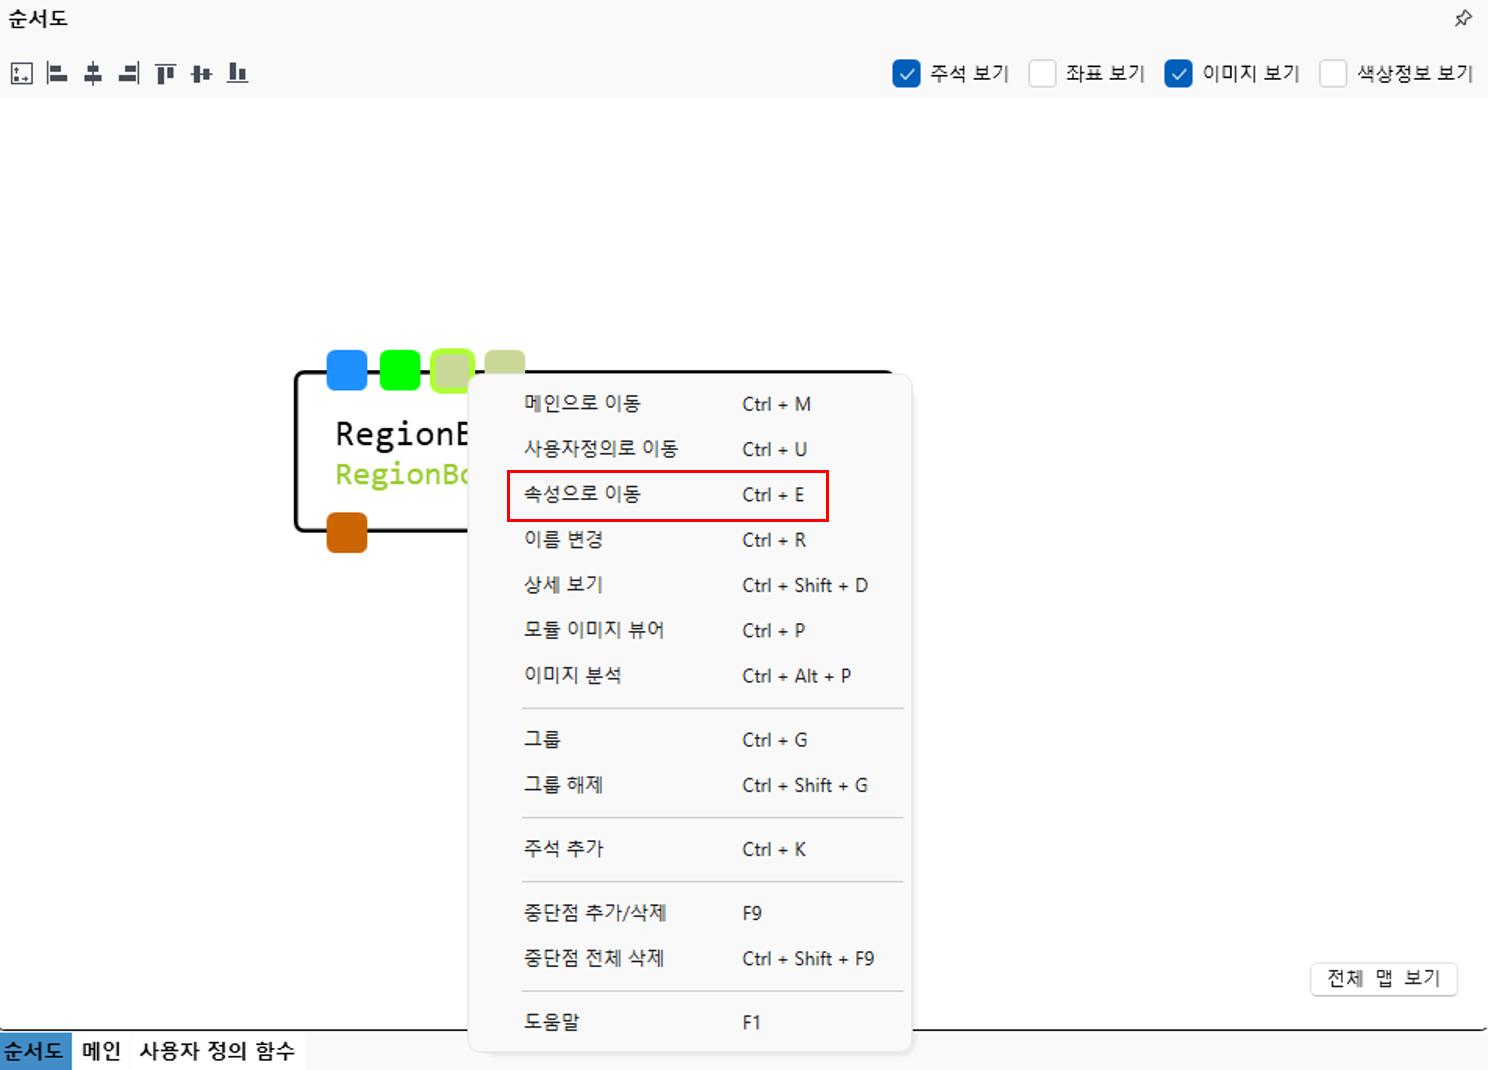The image size is (1488, 1070).
Task: Center selected nodes horizontally
Action: pyautogui.click(x=93, y=73)
